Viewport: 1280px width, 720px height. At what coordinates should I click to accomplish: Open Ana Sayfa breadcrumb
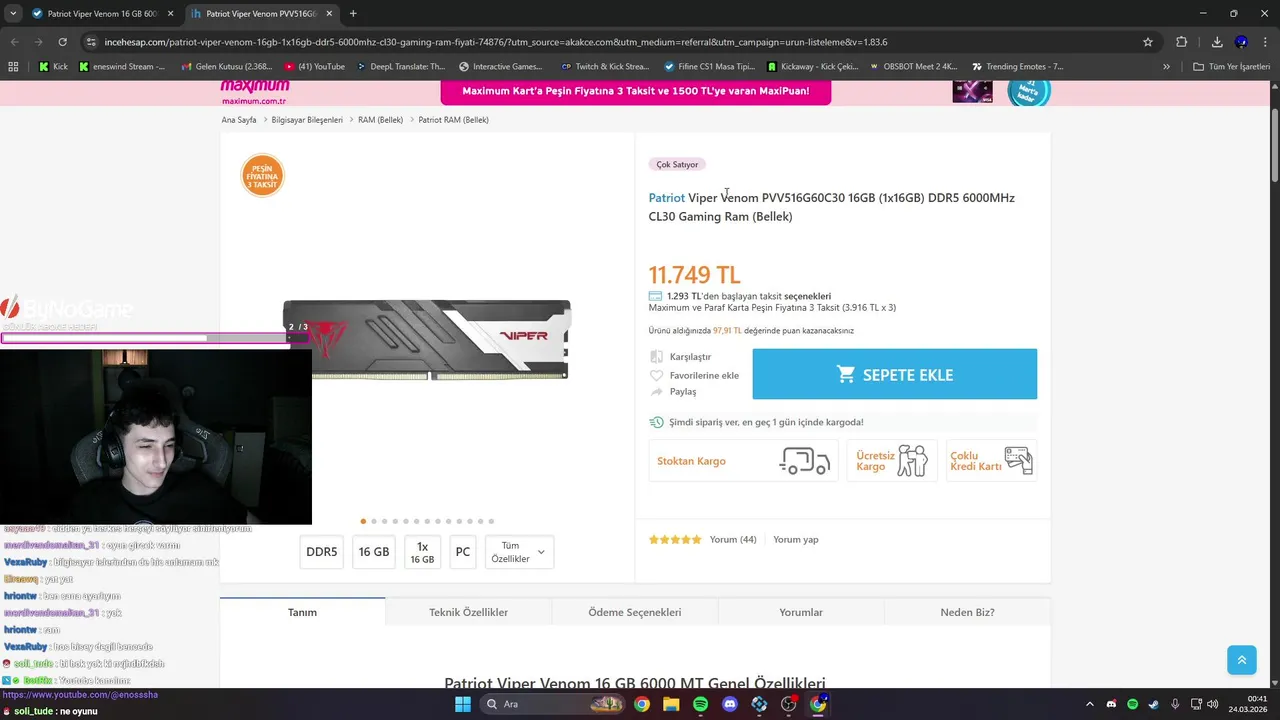[x=239, y=120]
